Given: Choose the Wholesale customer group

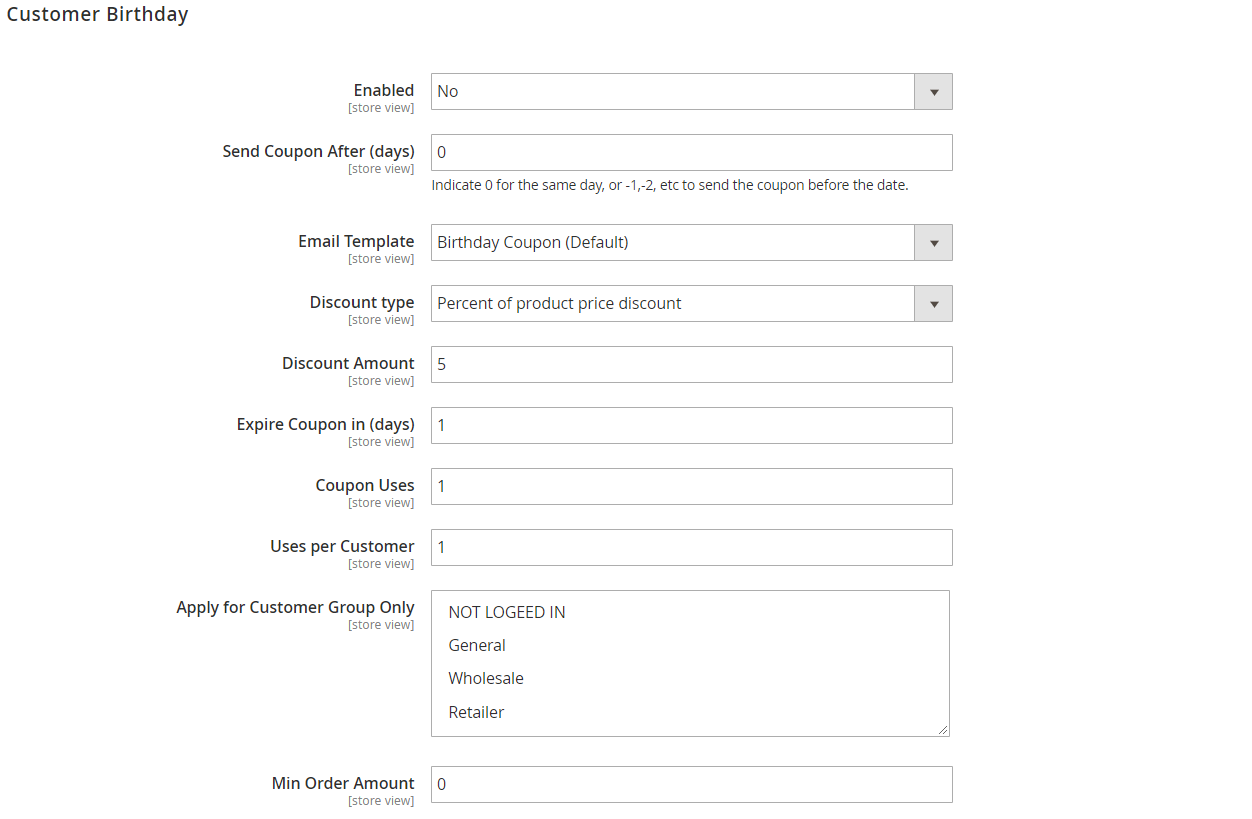Looking at the screenshot, I should pyautogui.click(x=690, y=678).
